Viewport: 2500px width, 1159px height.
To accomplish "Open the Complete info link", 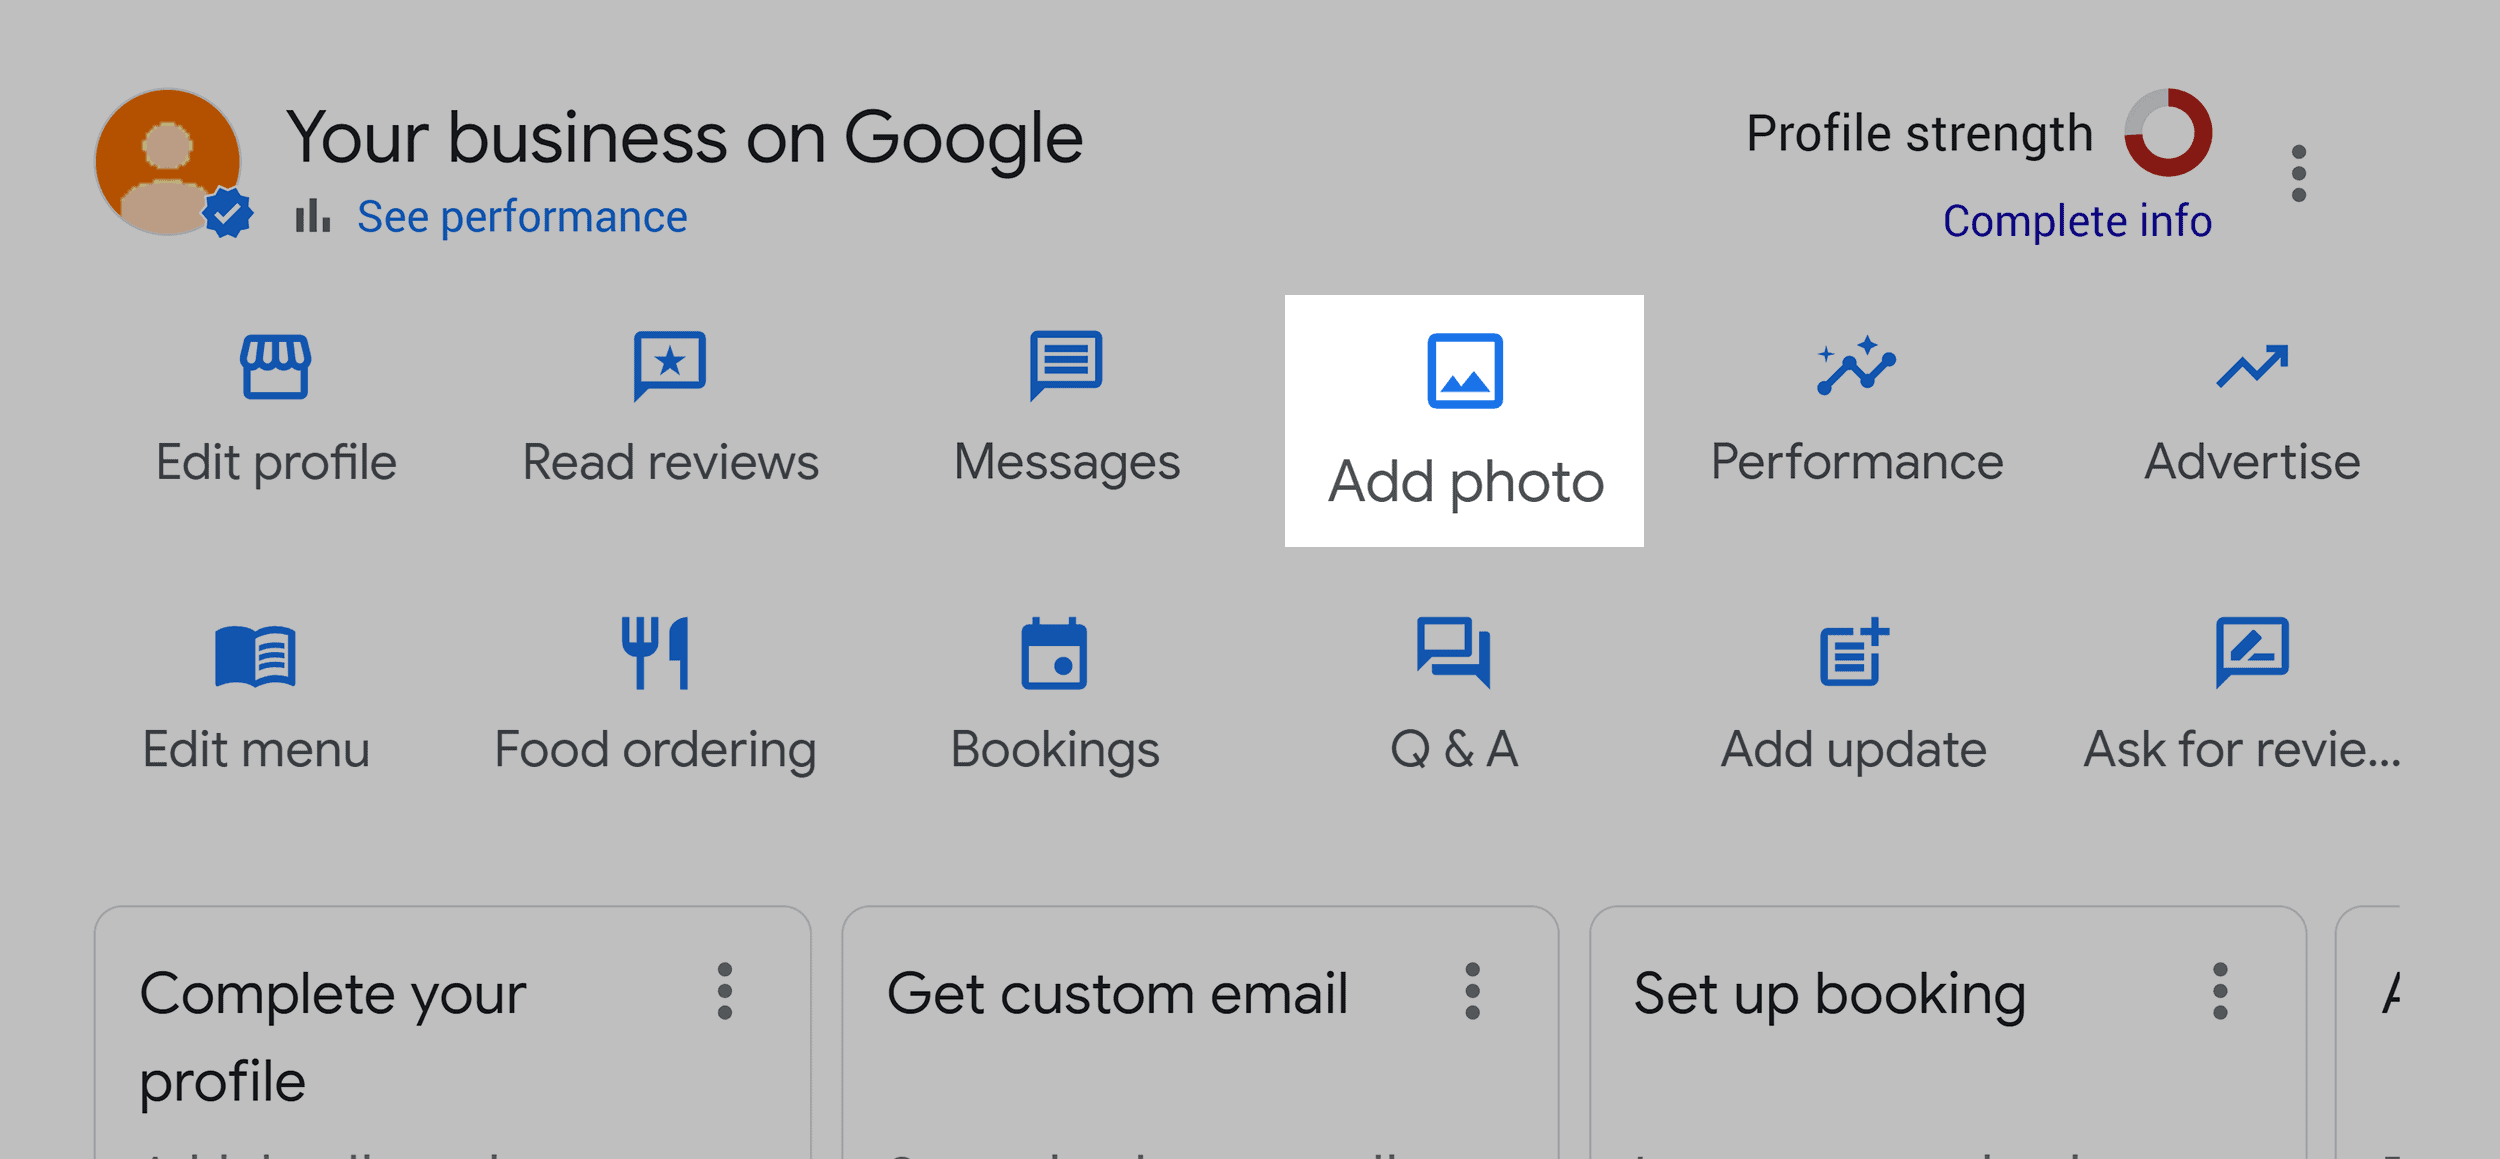I will tap(2076, 222).
